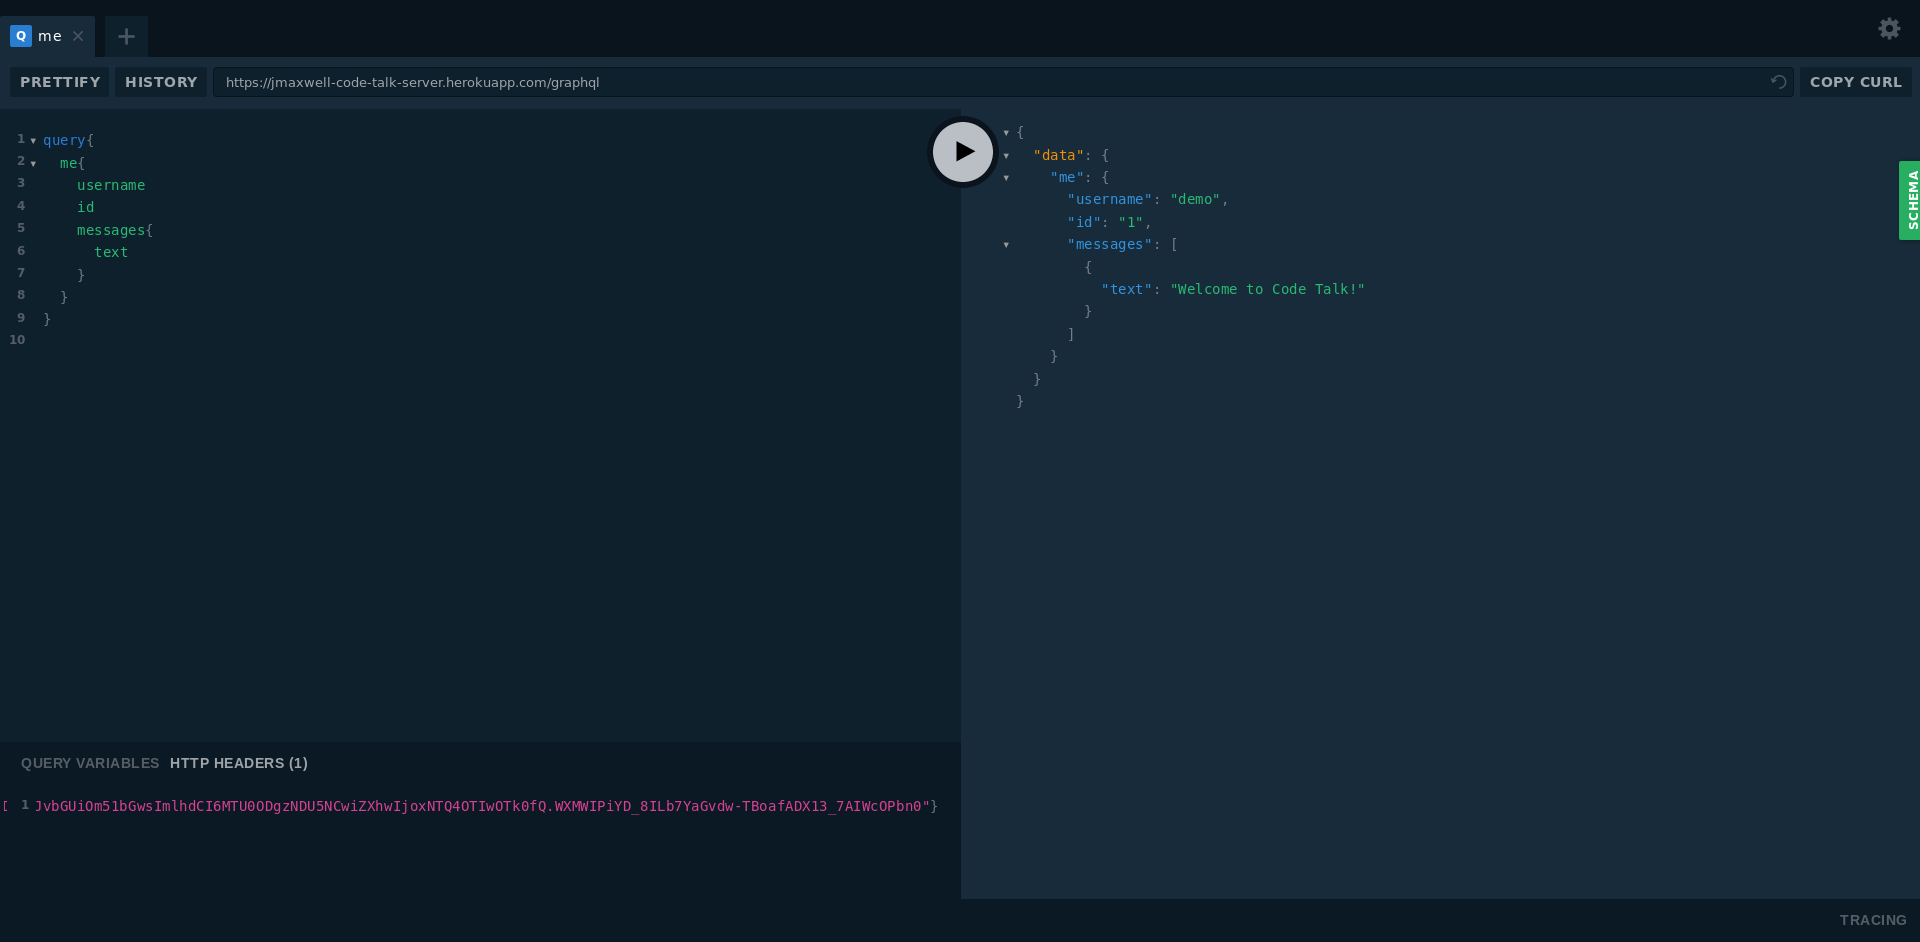Show the Tracing panel
Viewport: 1920px width, 942px height.
coord(1873,920)
